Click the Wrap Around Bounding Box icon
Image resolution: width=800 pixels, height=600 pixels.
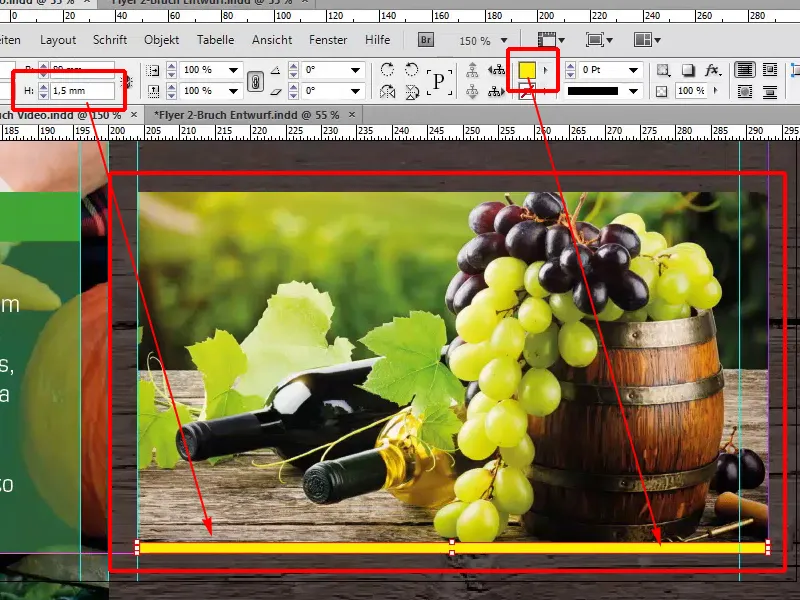coord(770,69)
